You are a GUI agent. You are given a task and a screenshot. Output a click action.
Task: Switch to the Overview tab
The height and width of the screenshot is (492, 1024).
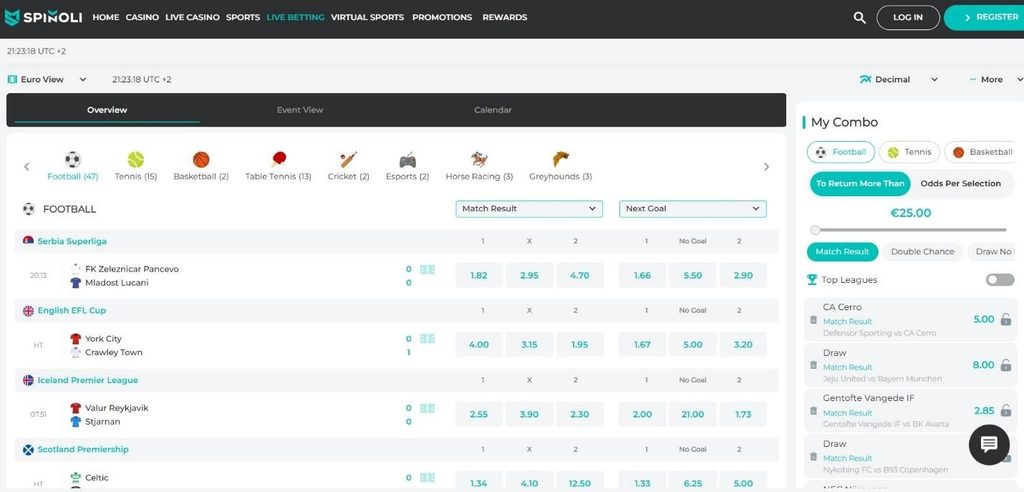(x=107, y=110)
